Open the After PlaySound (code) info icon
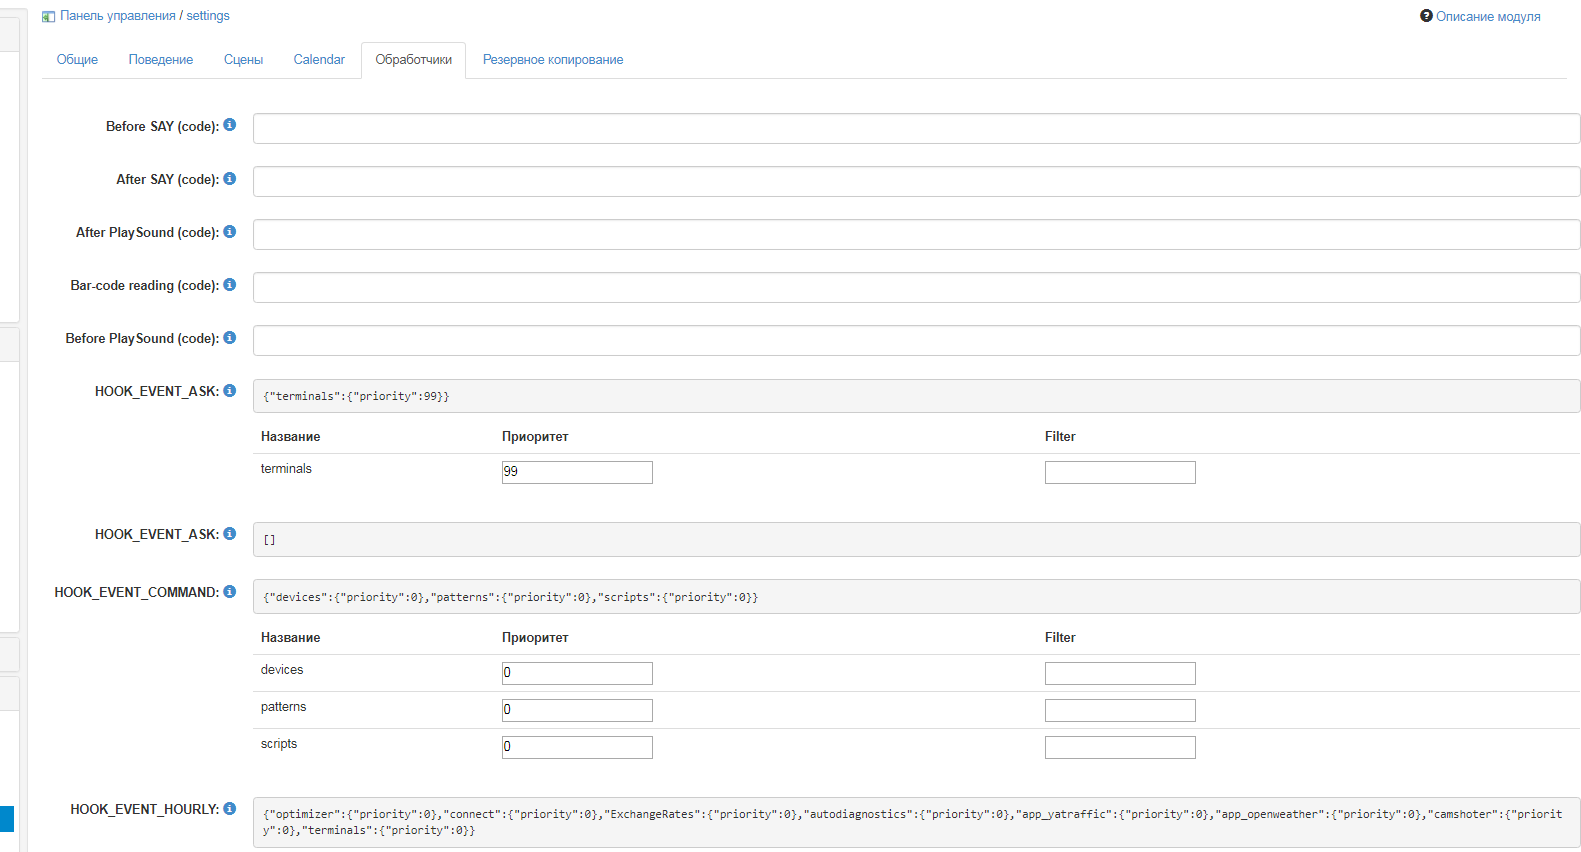1581x852 pixels. coord(229,232)
